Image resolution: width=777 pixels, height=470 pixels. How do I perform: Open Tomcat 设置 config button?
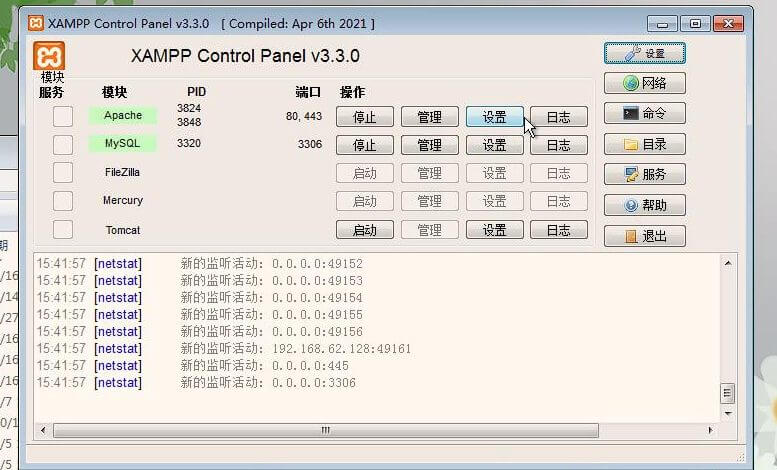(495, 230)
